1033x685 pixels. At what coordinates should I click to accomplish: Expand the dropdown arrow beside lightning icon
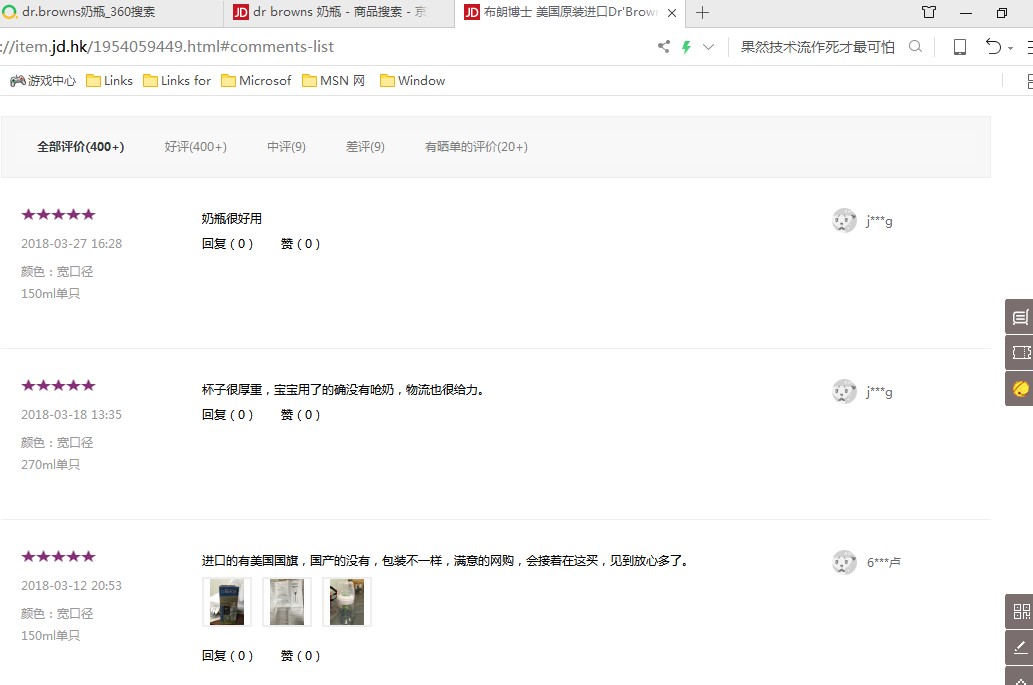[709, 47]
